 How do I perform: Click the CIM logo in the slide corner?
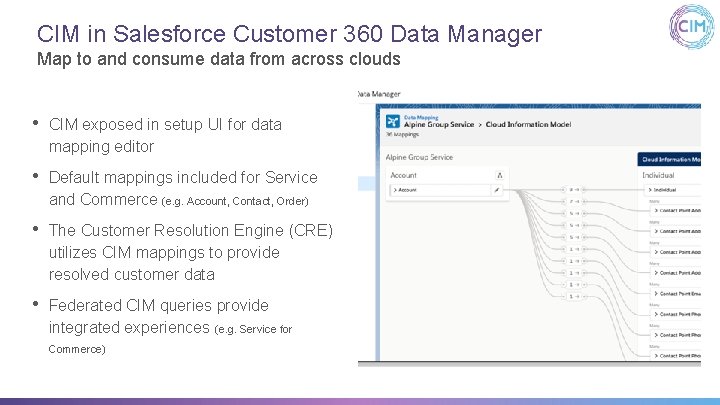click(x=692, y=27)
